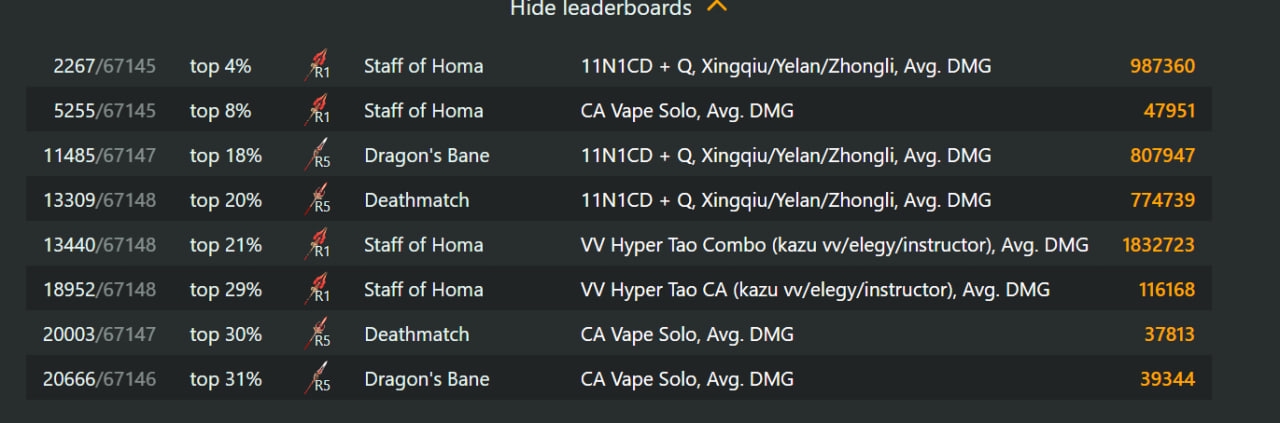The height and width of the screenshot is (423, 1280).
Task: Open ranking 20666/67146 leaderboard
Action: [99, 378]
